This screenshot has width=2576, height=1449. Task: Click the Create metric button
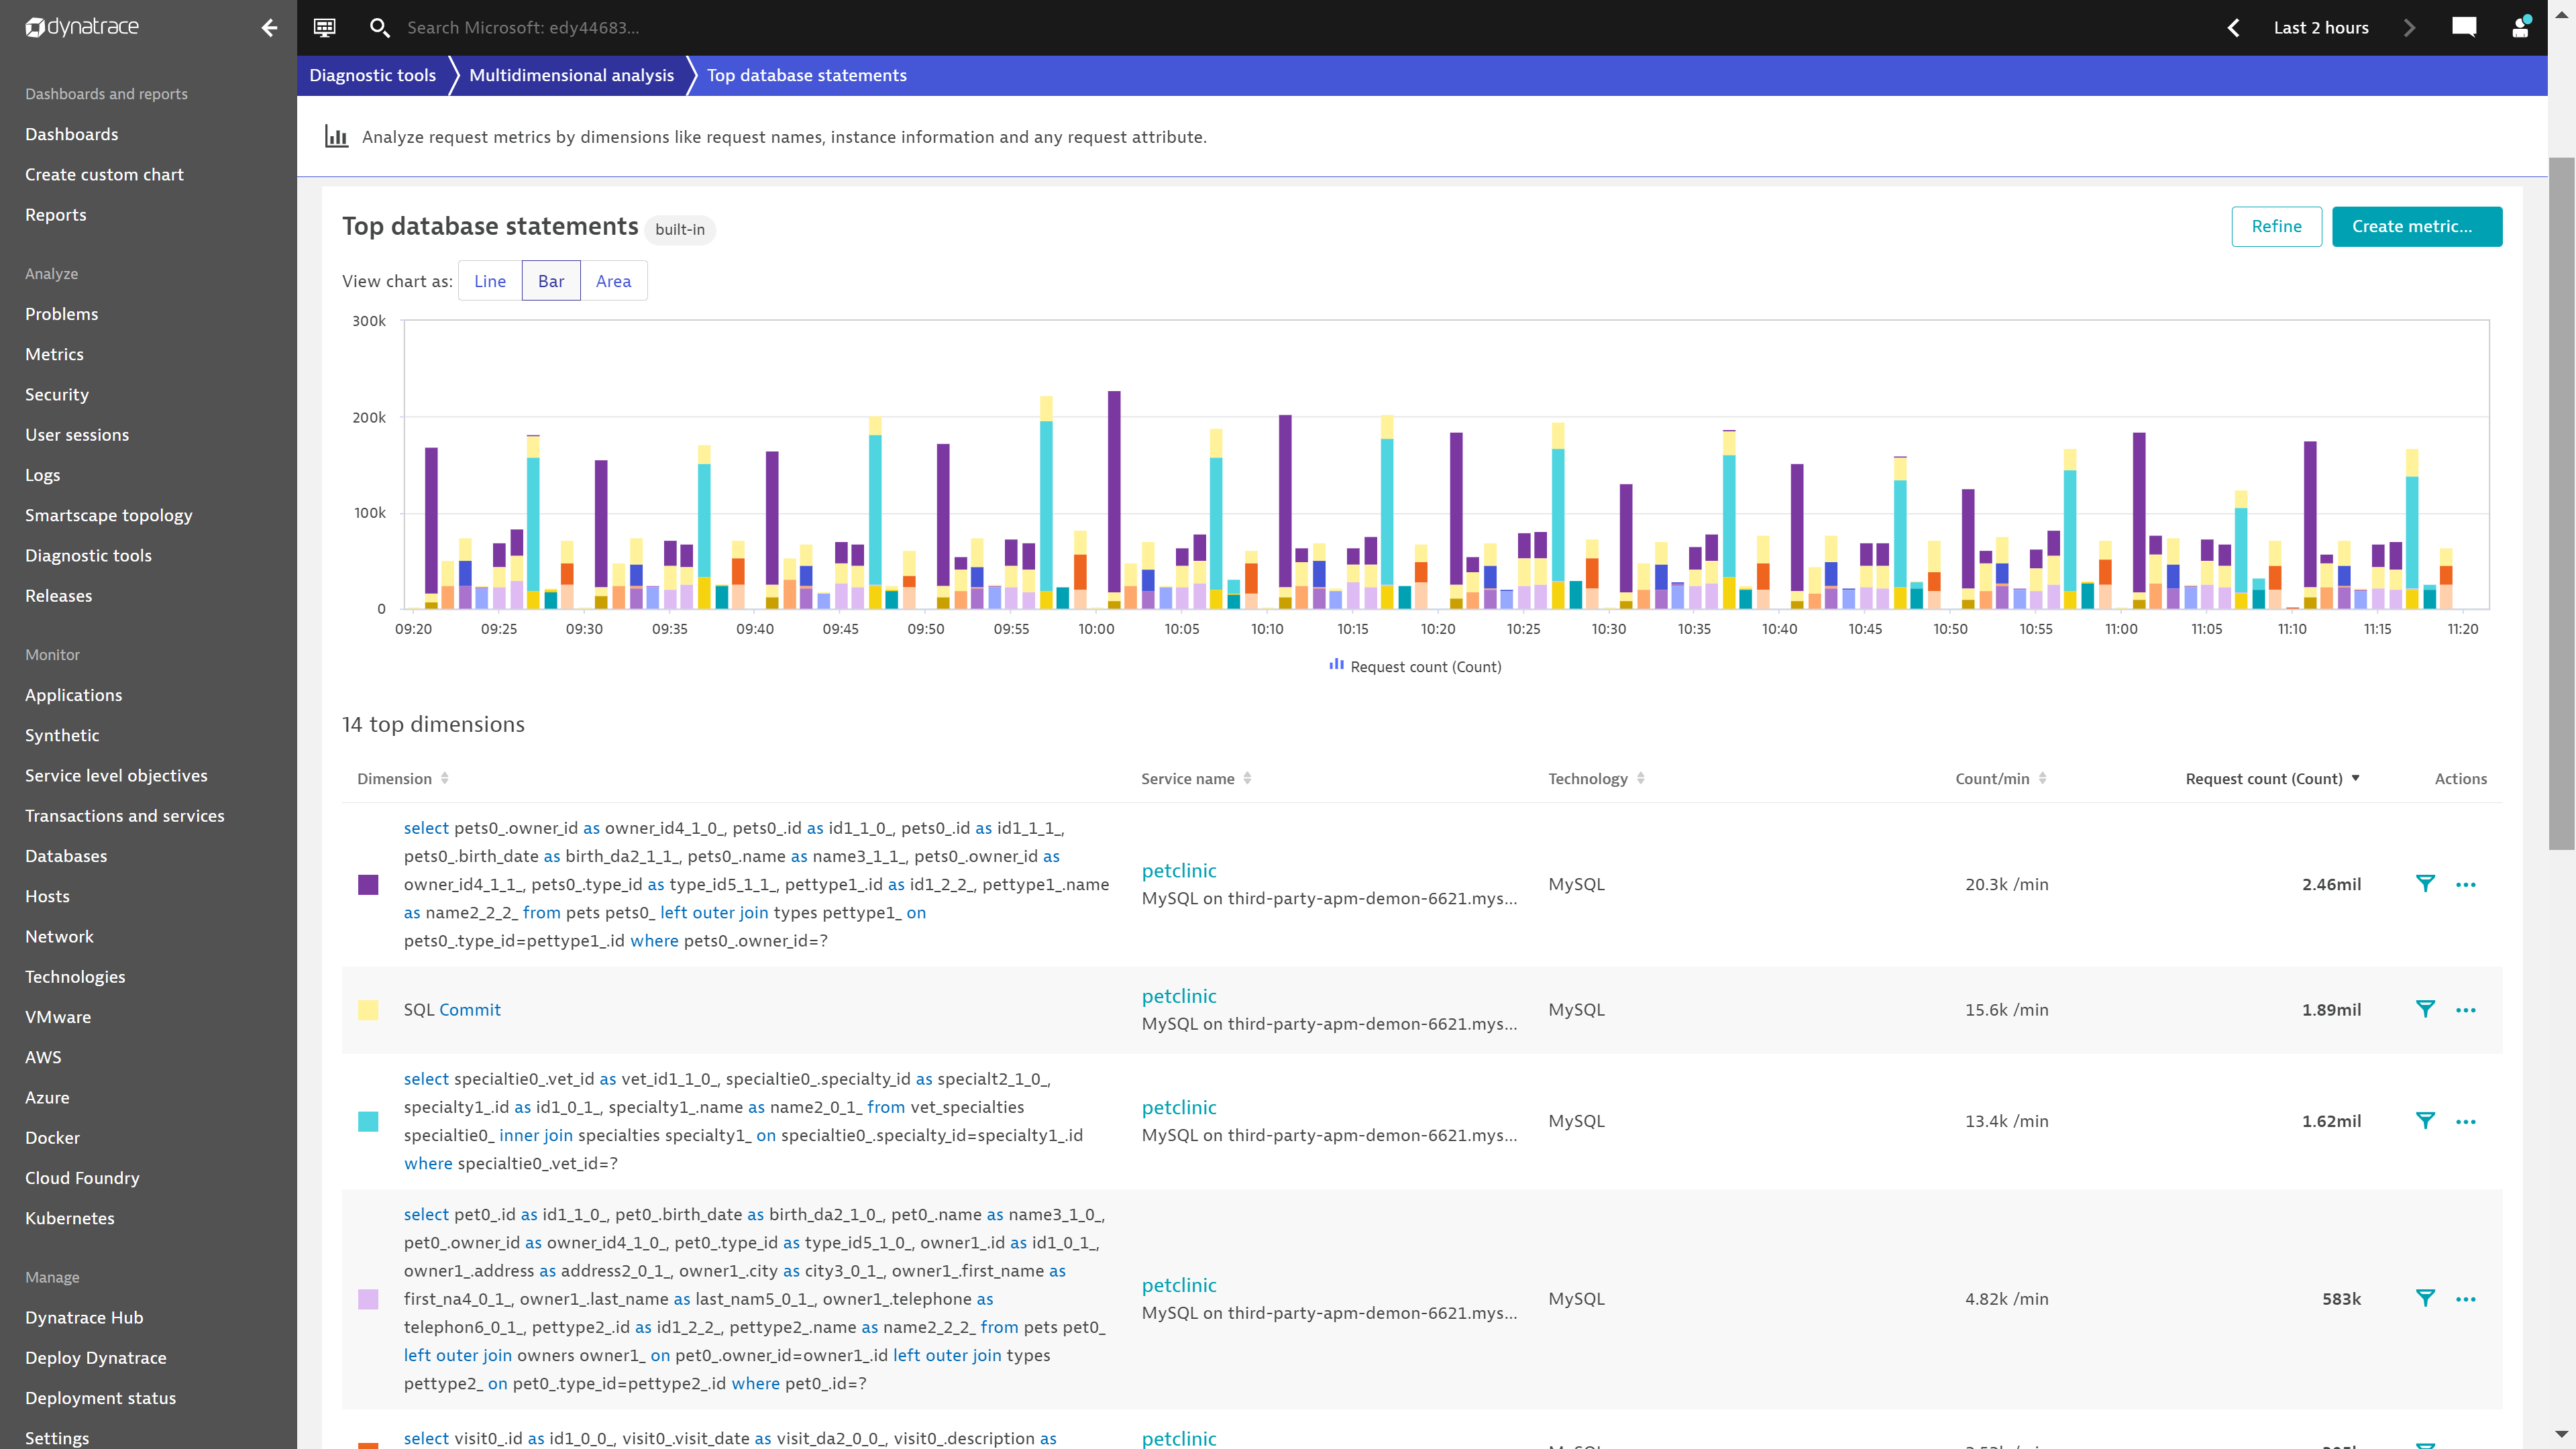[x=2416, y=227]
